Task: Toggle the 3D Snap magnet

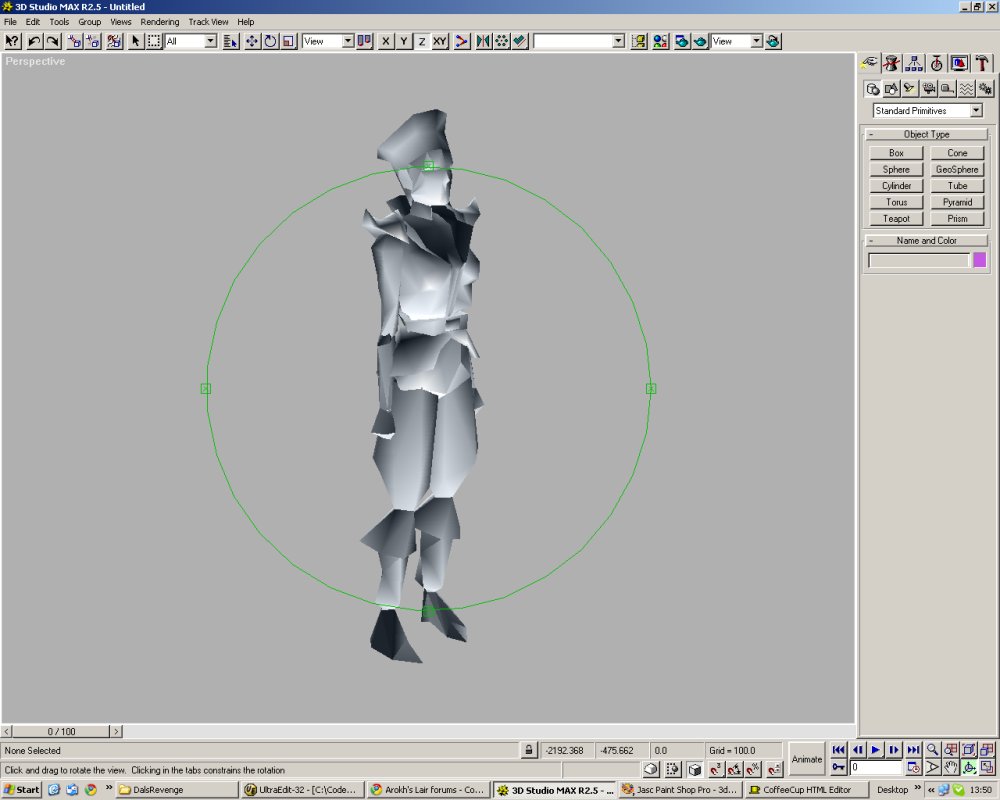Action: (716, 769)
